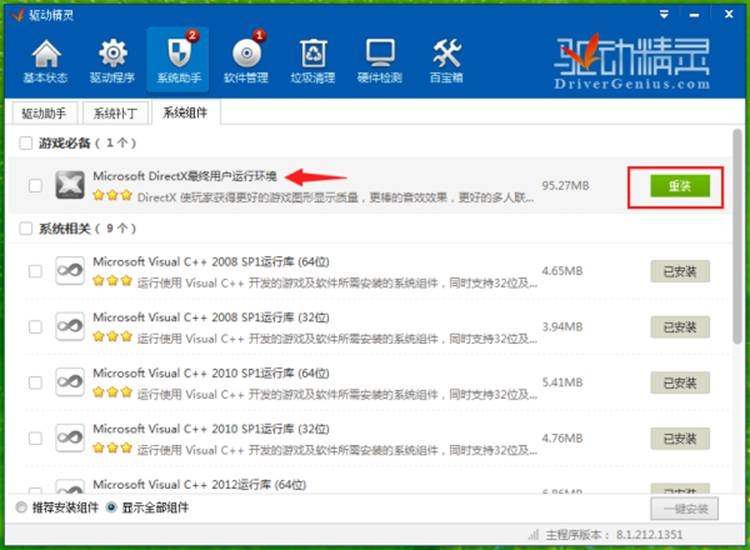Click the Microsoft Visual C++ 2008 SP1运行库 (32位) title
750x550 pixels.
click(x=211, y=318)
